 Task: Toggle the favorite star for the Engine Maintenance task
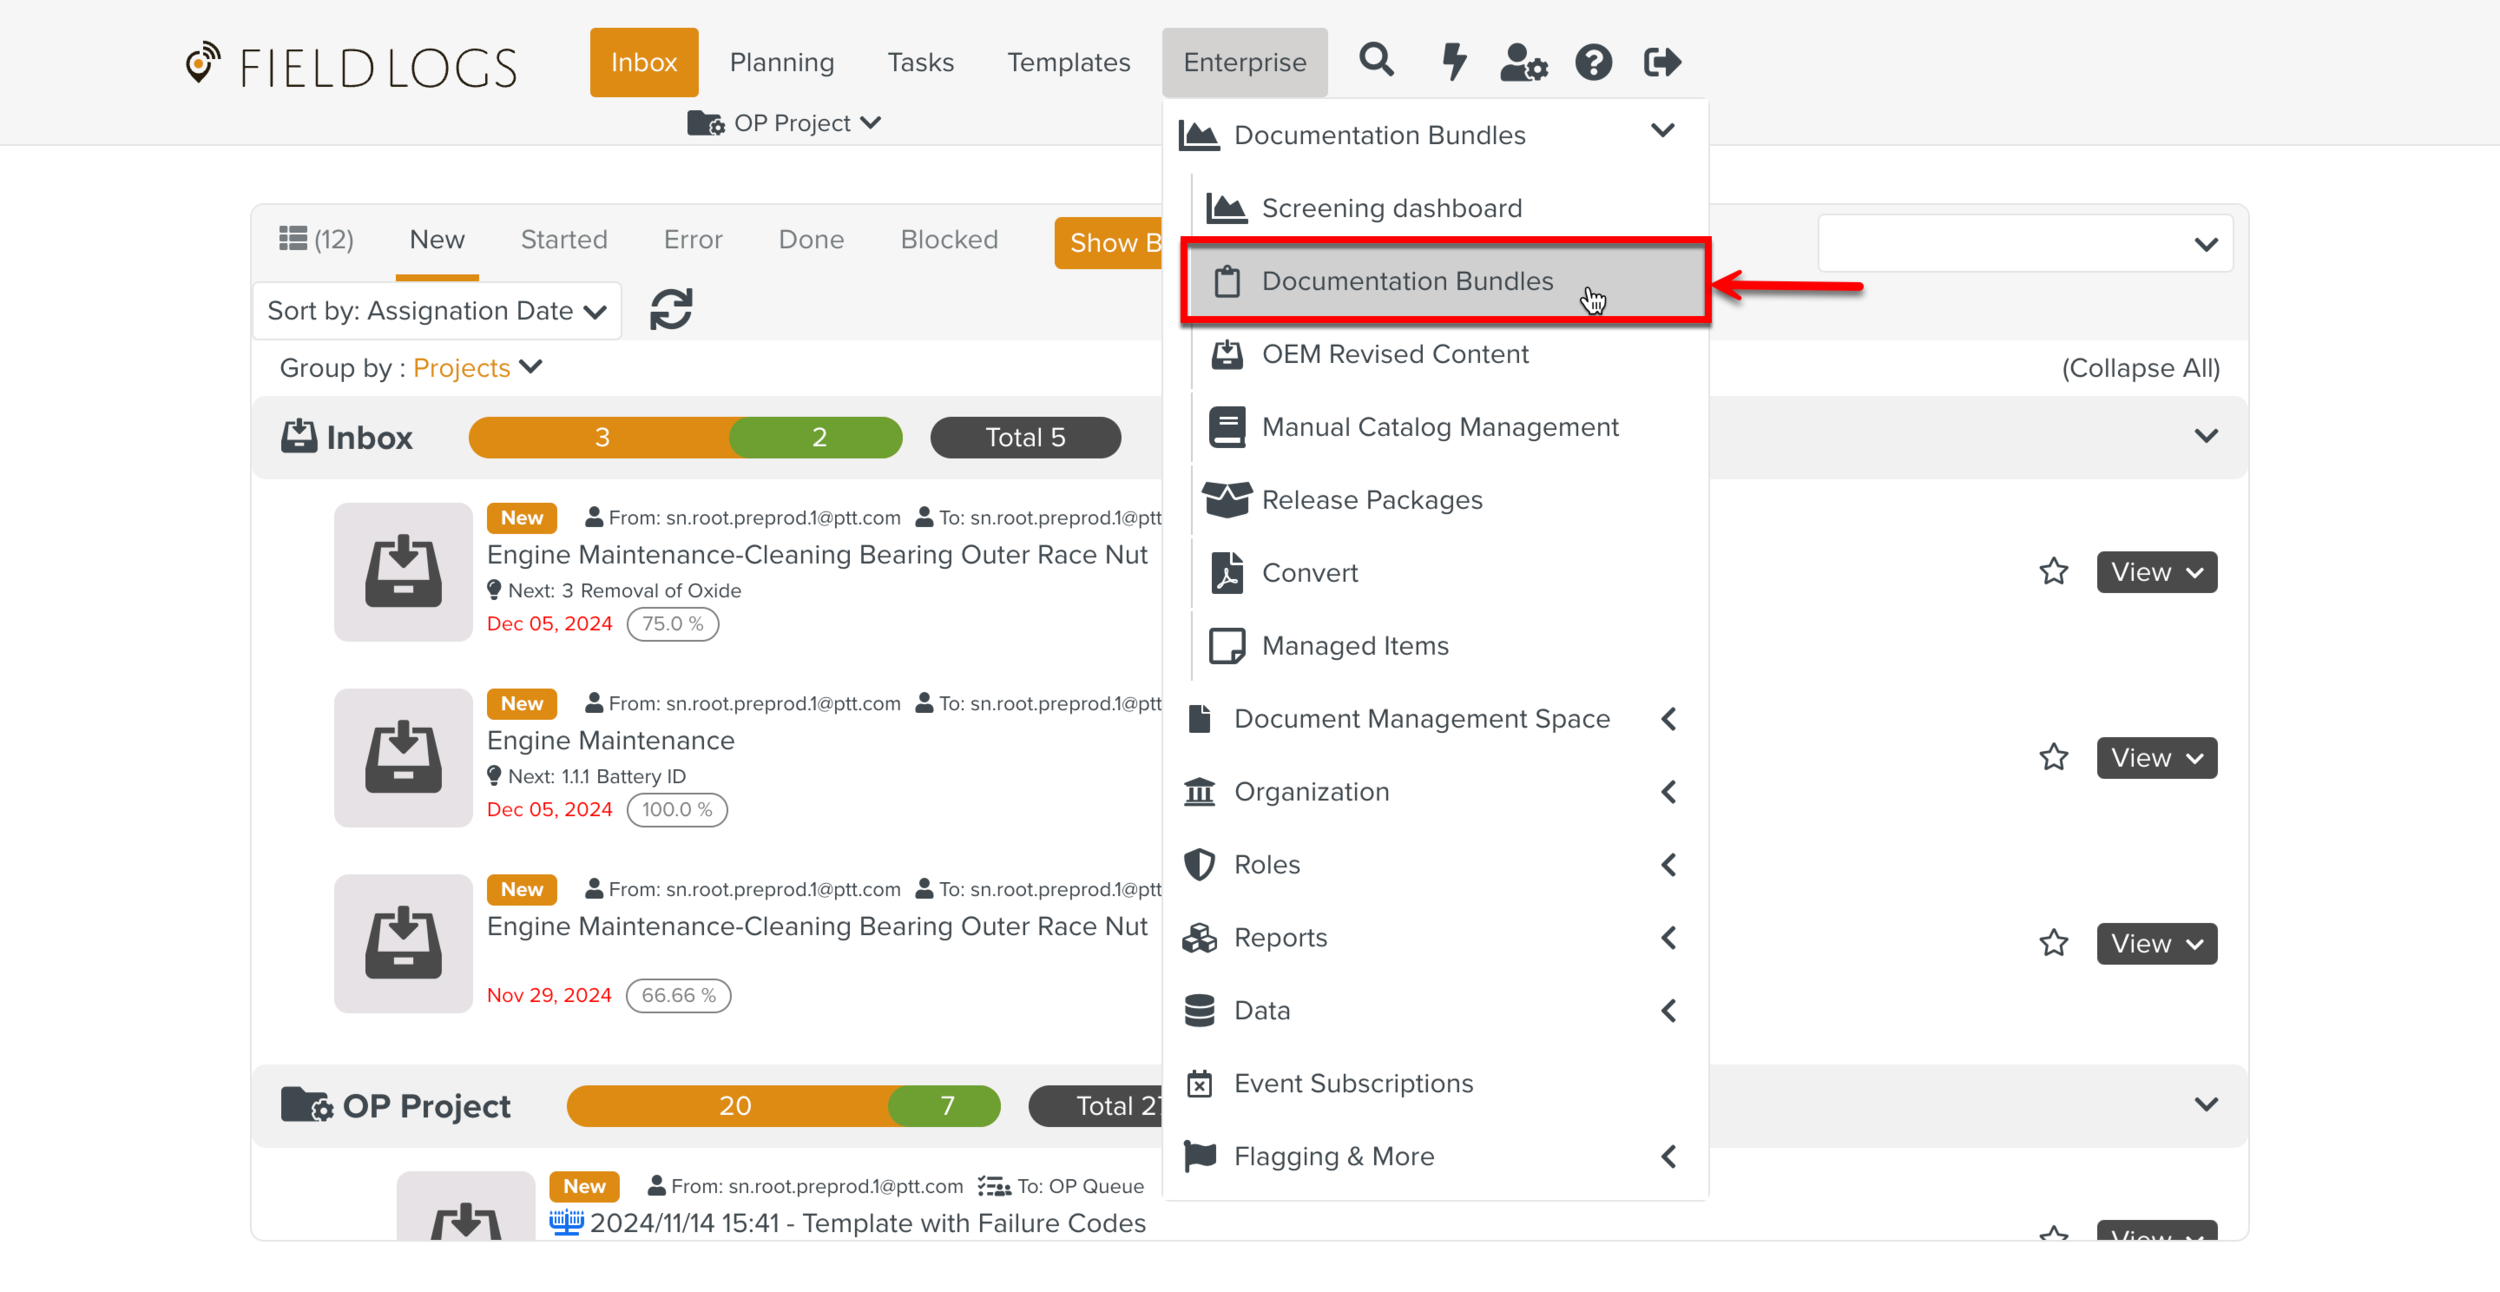tap(2054, 757)
